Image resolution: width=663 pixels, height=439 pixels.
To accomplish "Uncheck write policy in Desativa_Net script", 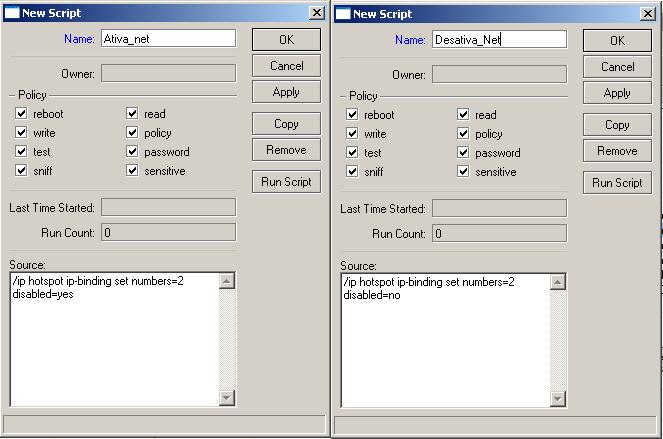I will tap(353, 134).
